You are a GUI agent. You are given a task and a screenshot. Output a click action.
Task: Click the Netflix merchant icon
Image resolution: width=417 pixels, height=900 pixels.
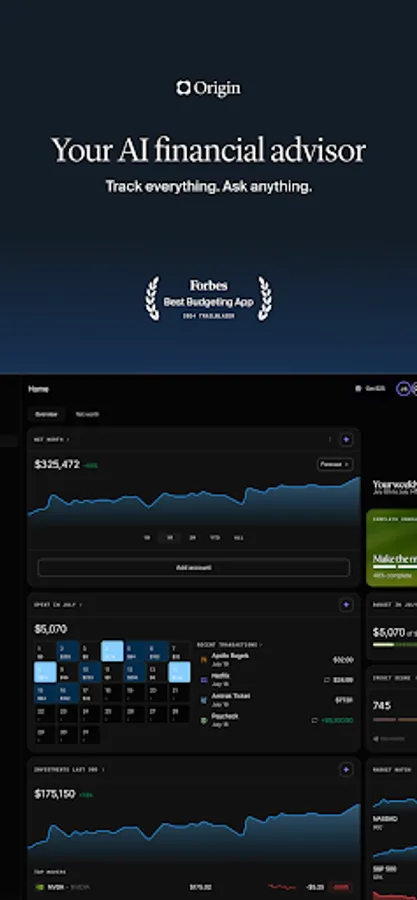204,680
